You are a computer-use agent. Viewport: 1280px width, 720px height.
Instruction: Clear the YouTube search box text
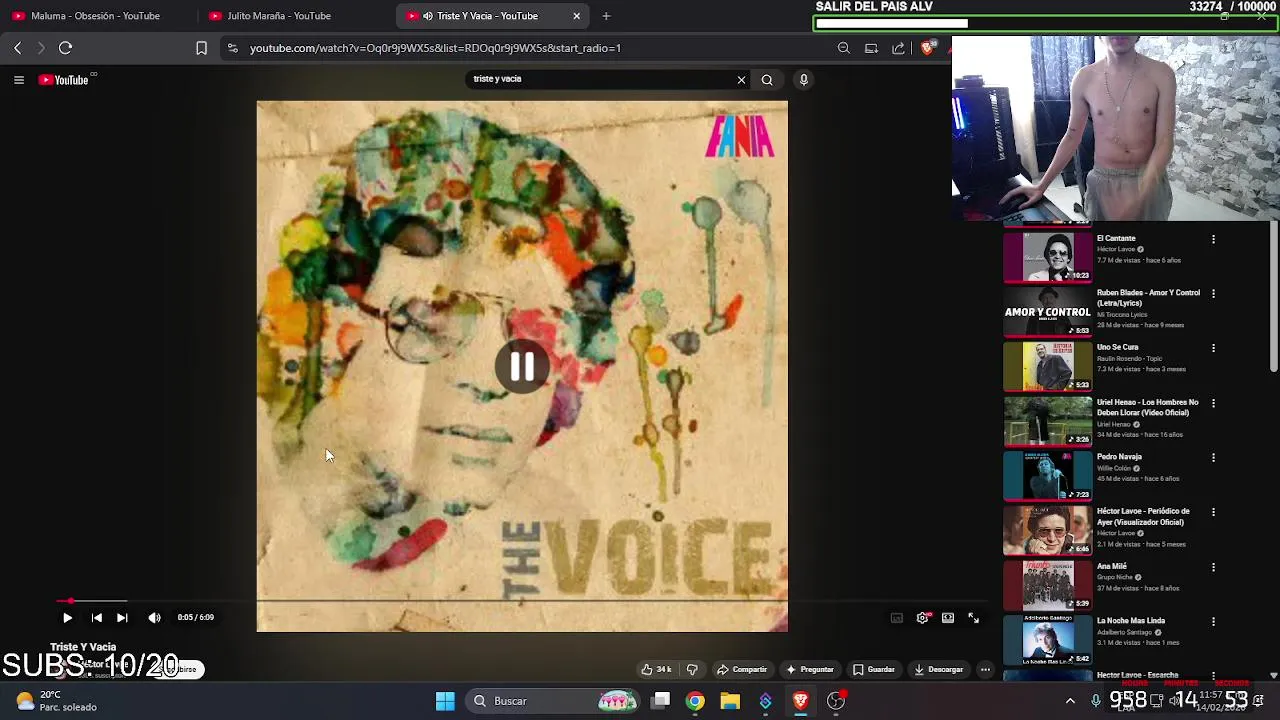coord(741,80)
